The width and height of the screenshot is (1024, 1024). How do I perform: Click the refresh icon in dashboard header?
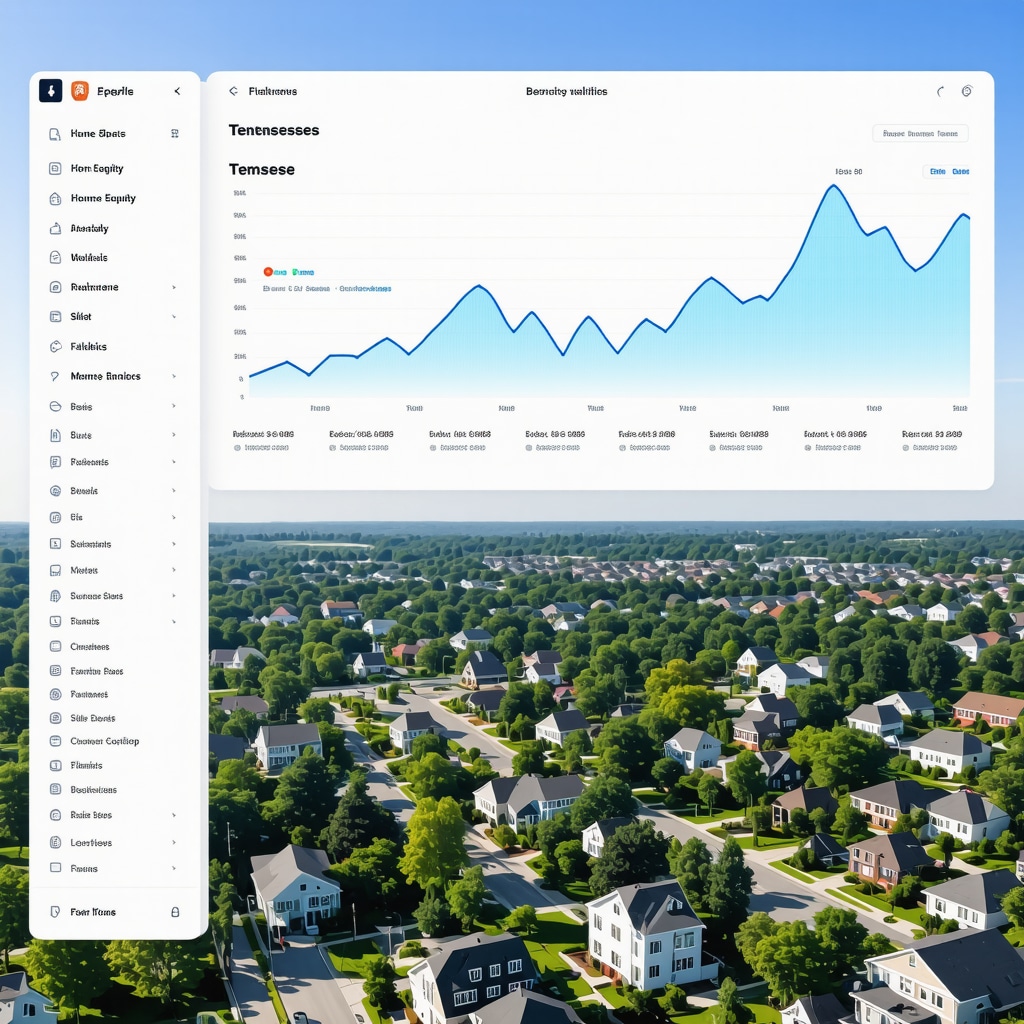(940, 91)
